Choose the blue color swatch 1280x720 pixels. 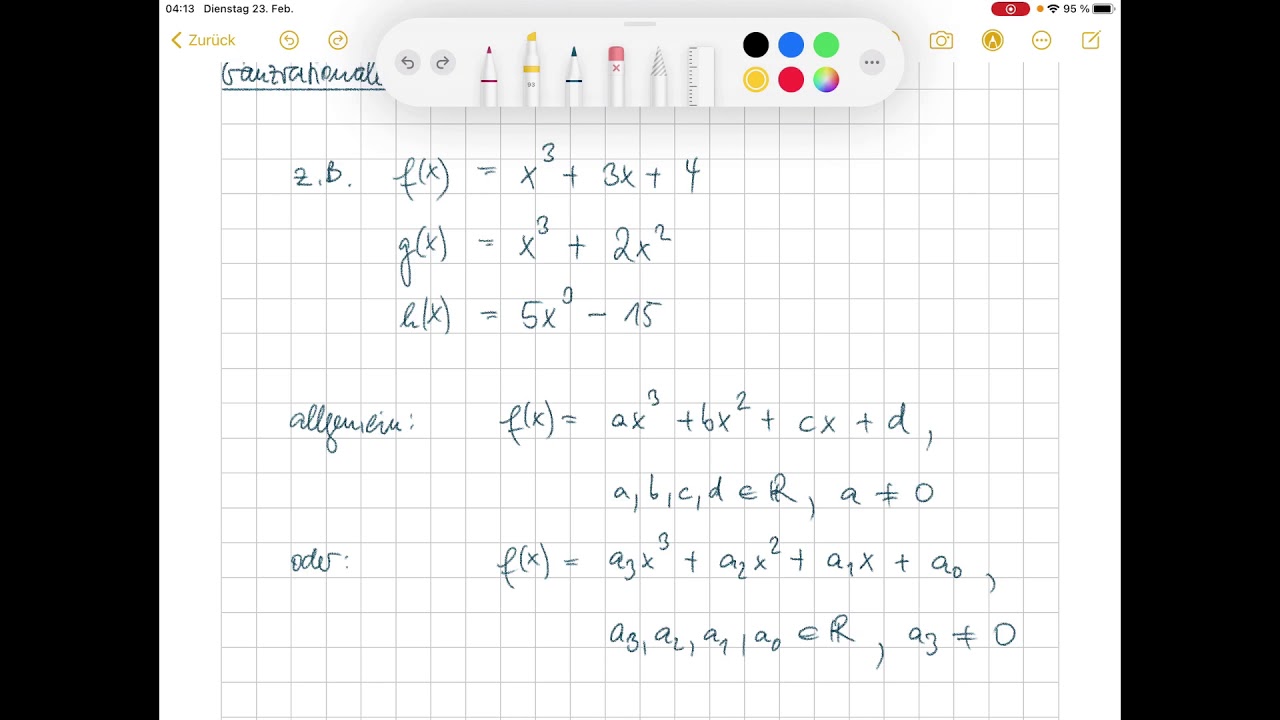click(x=791, y=45)
